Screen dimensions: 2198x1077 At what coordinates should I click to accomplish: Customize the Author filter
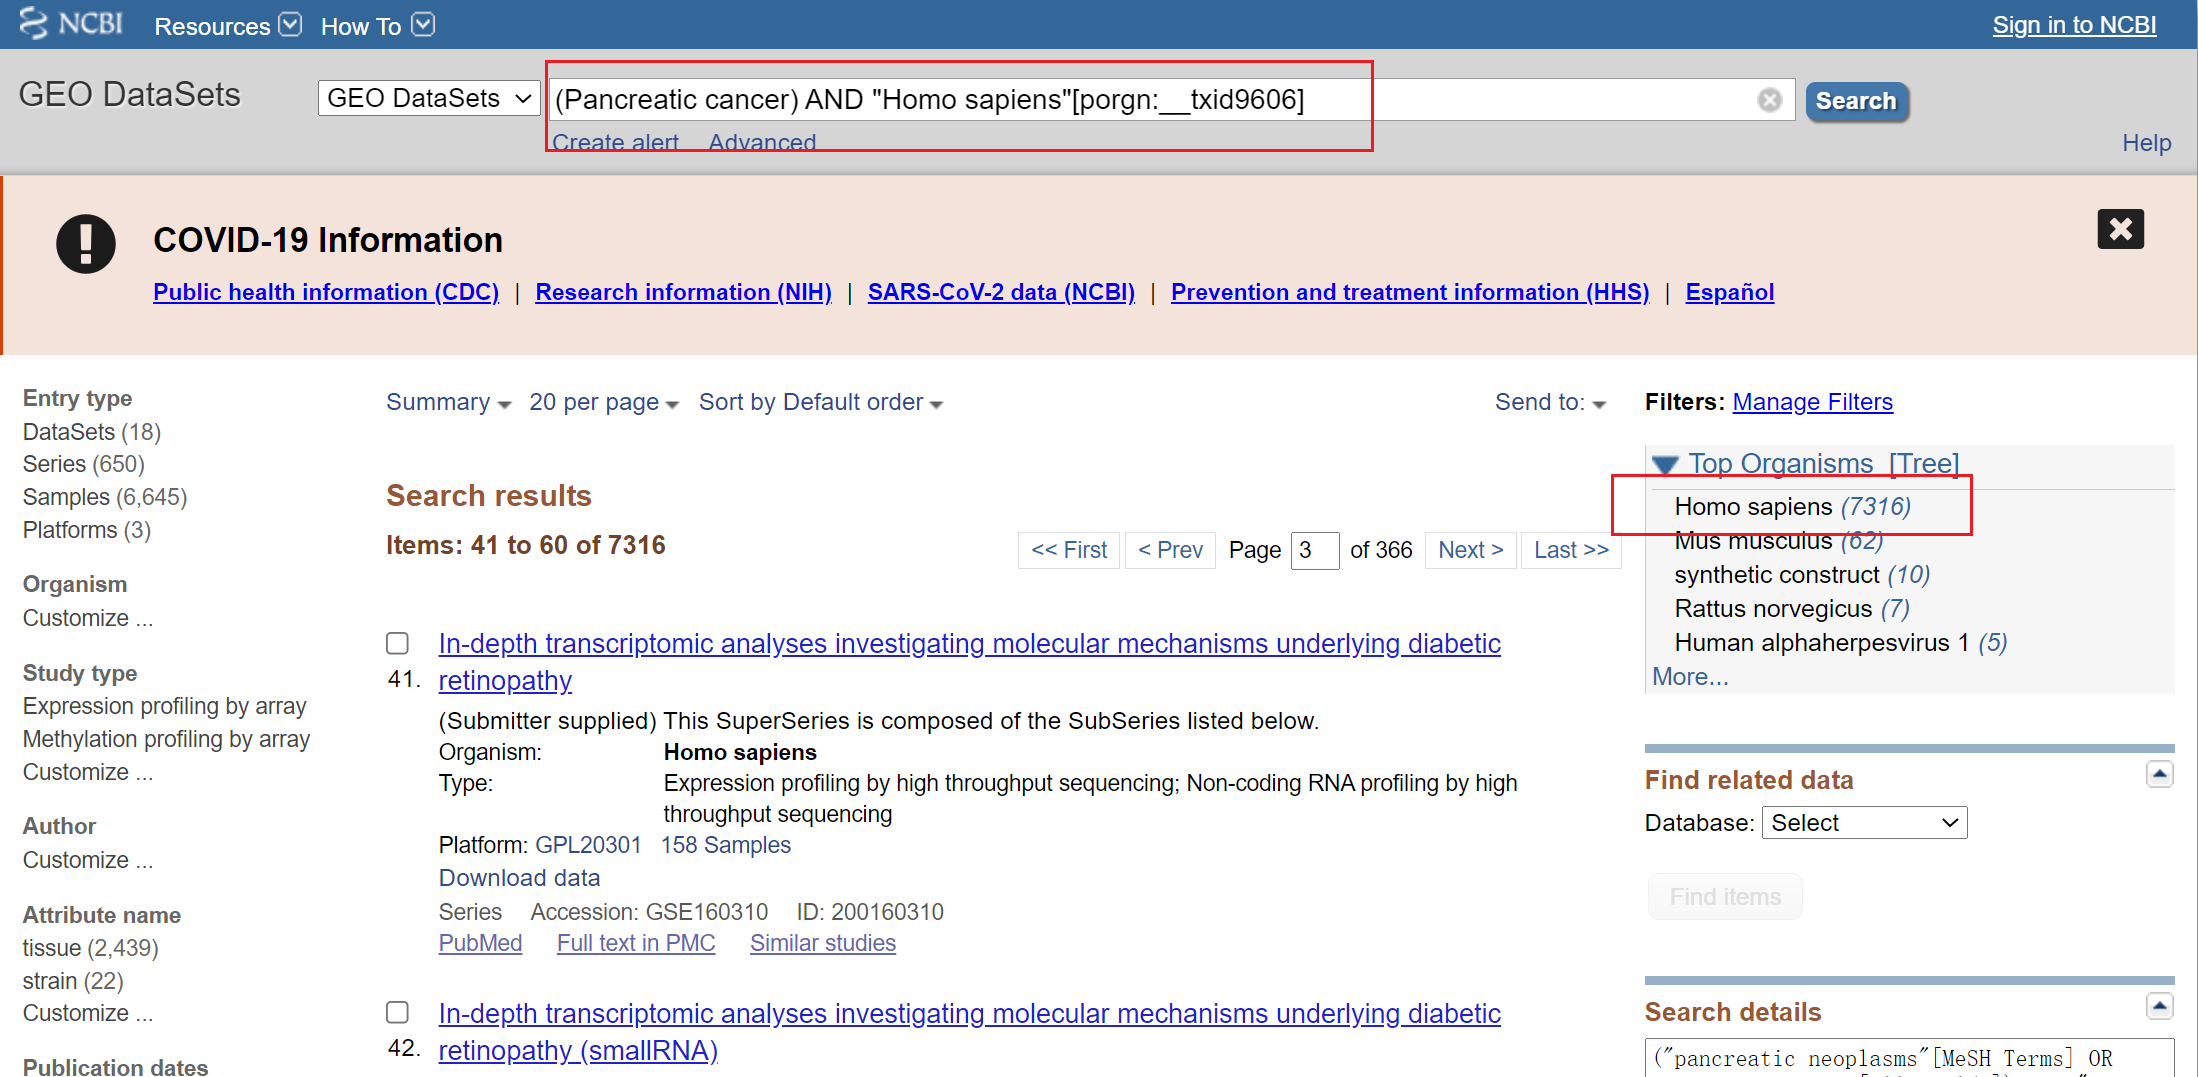(88, 860)
